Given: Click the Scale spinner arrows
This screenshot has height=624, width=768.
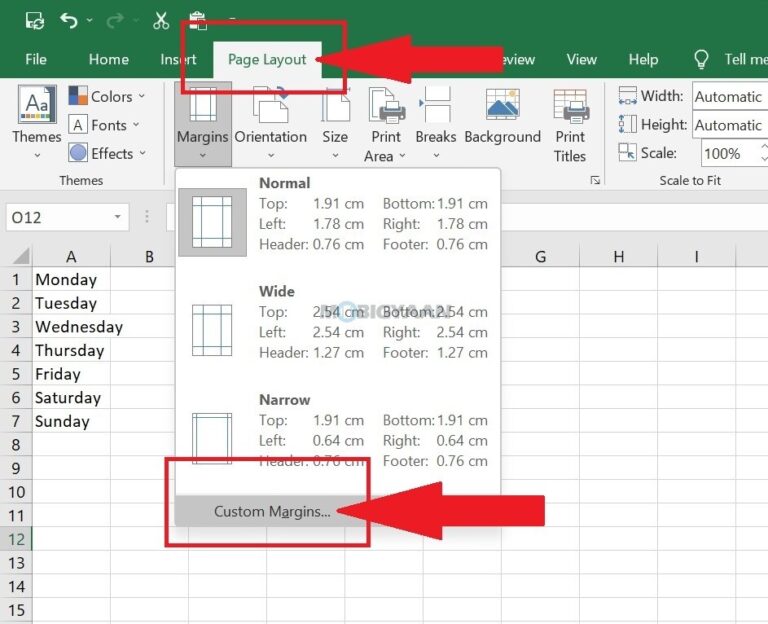Looking at the screenshot, I should pos(764,153).
